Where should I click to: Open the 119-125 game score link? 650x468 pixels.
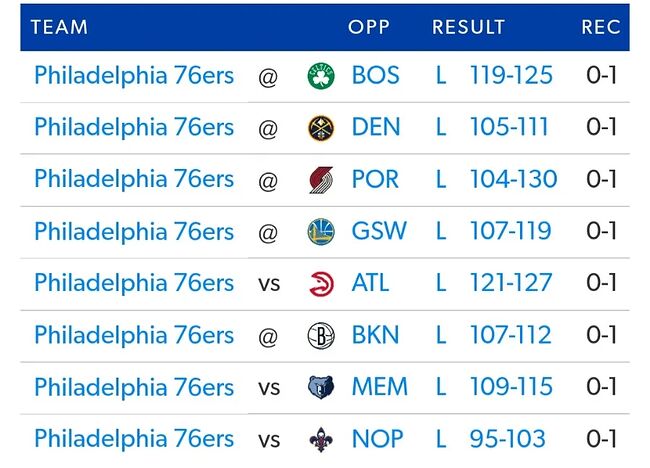point(511,76)
